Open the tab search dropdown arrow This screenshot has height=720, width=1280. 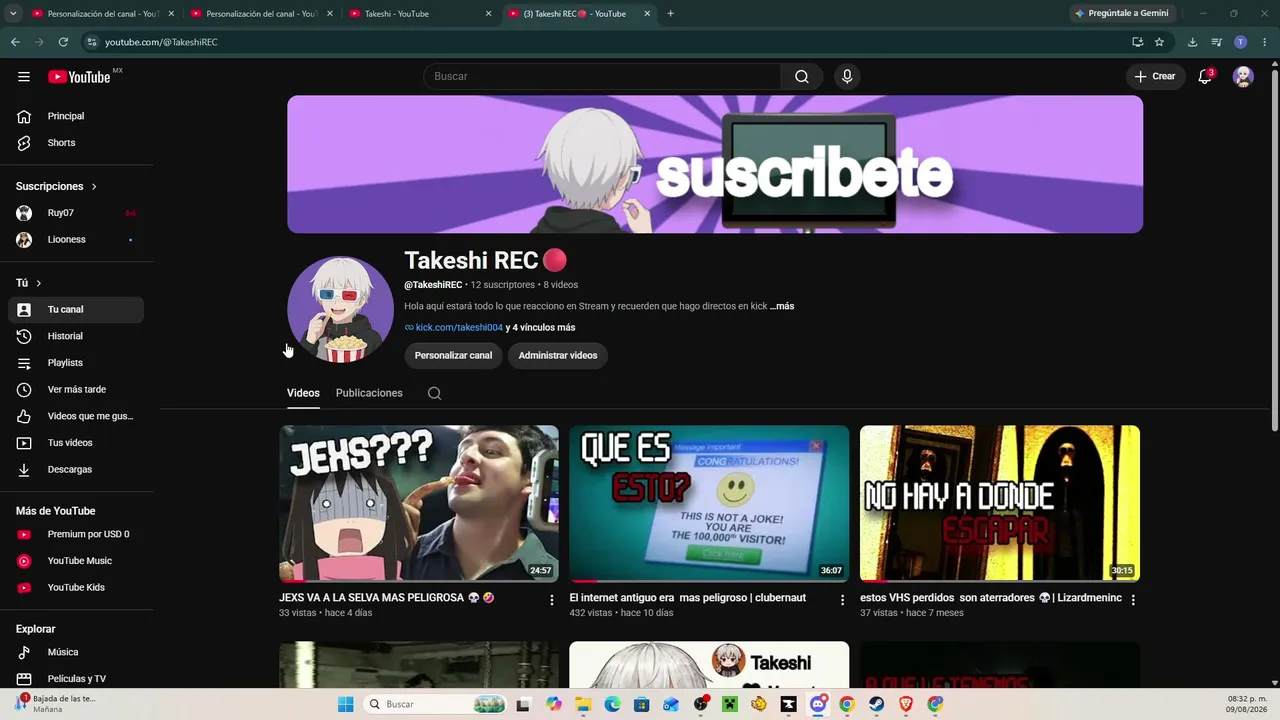pos(12,14)
